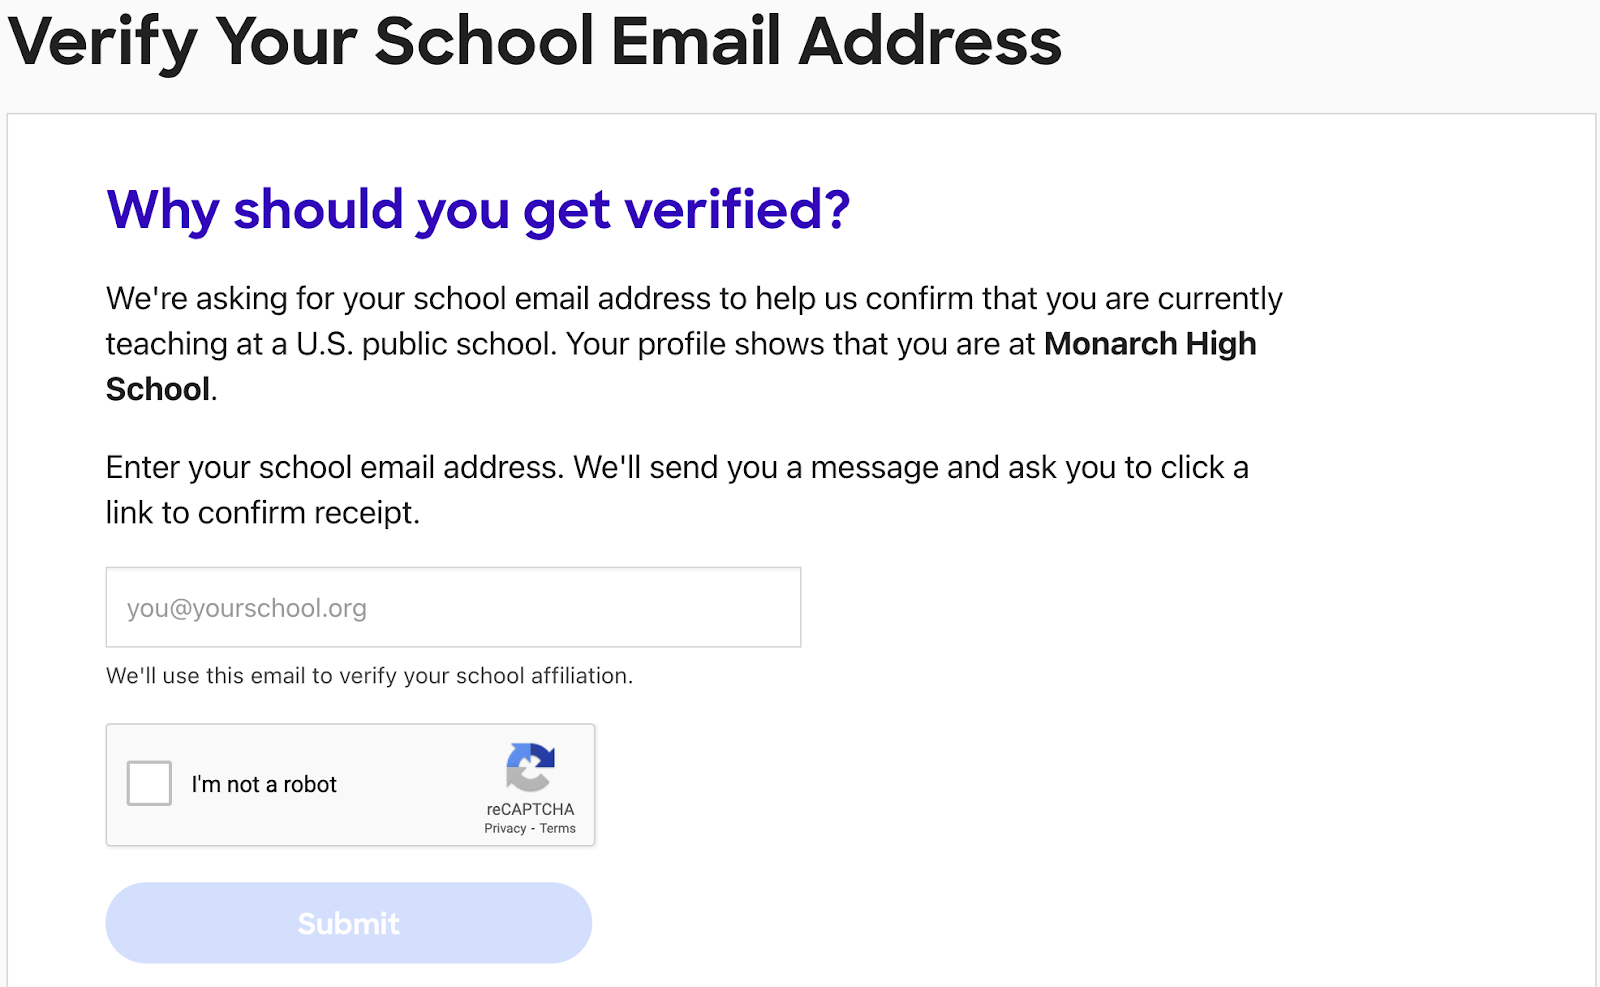Open the reCAPTCHA Terms link
The image size is (1600, 987).
point(558,828)
